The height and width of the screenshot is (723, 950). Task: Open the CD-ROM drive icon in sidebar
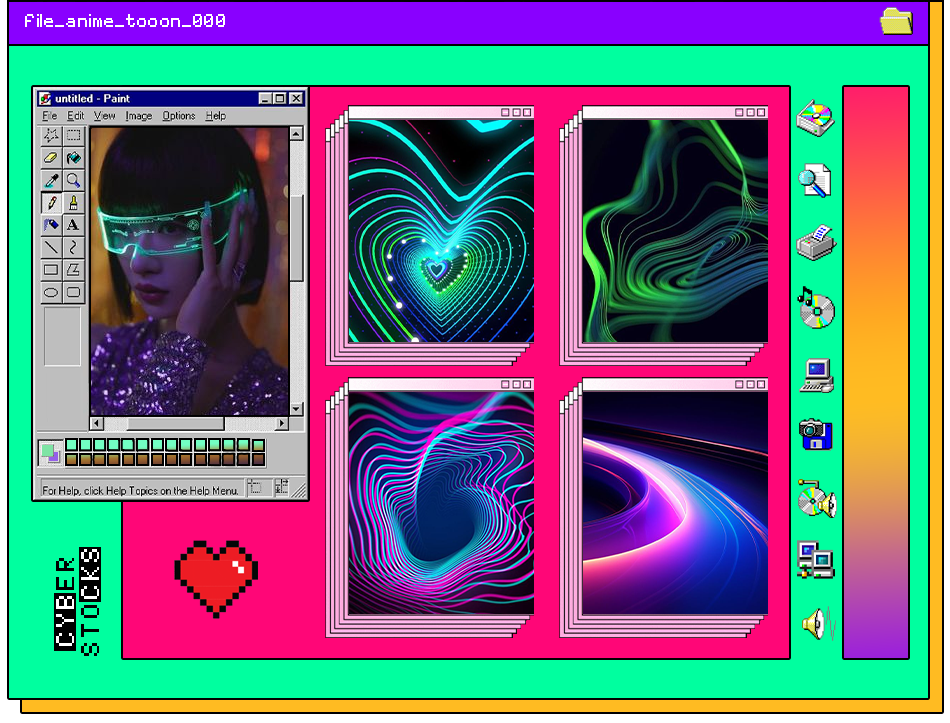click(815, 118)
